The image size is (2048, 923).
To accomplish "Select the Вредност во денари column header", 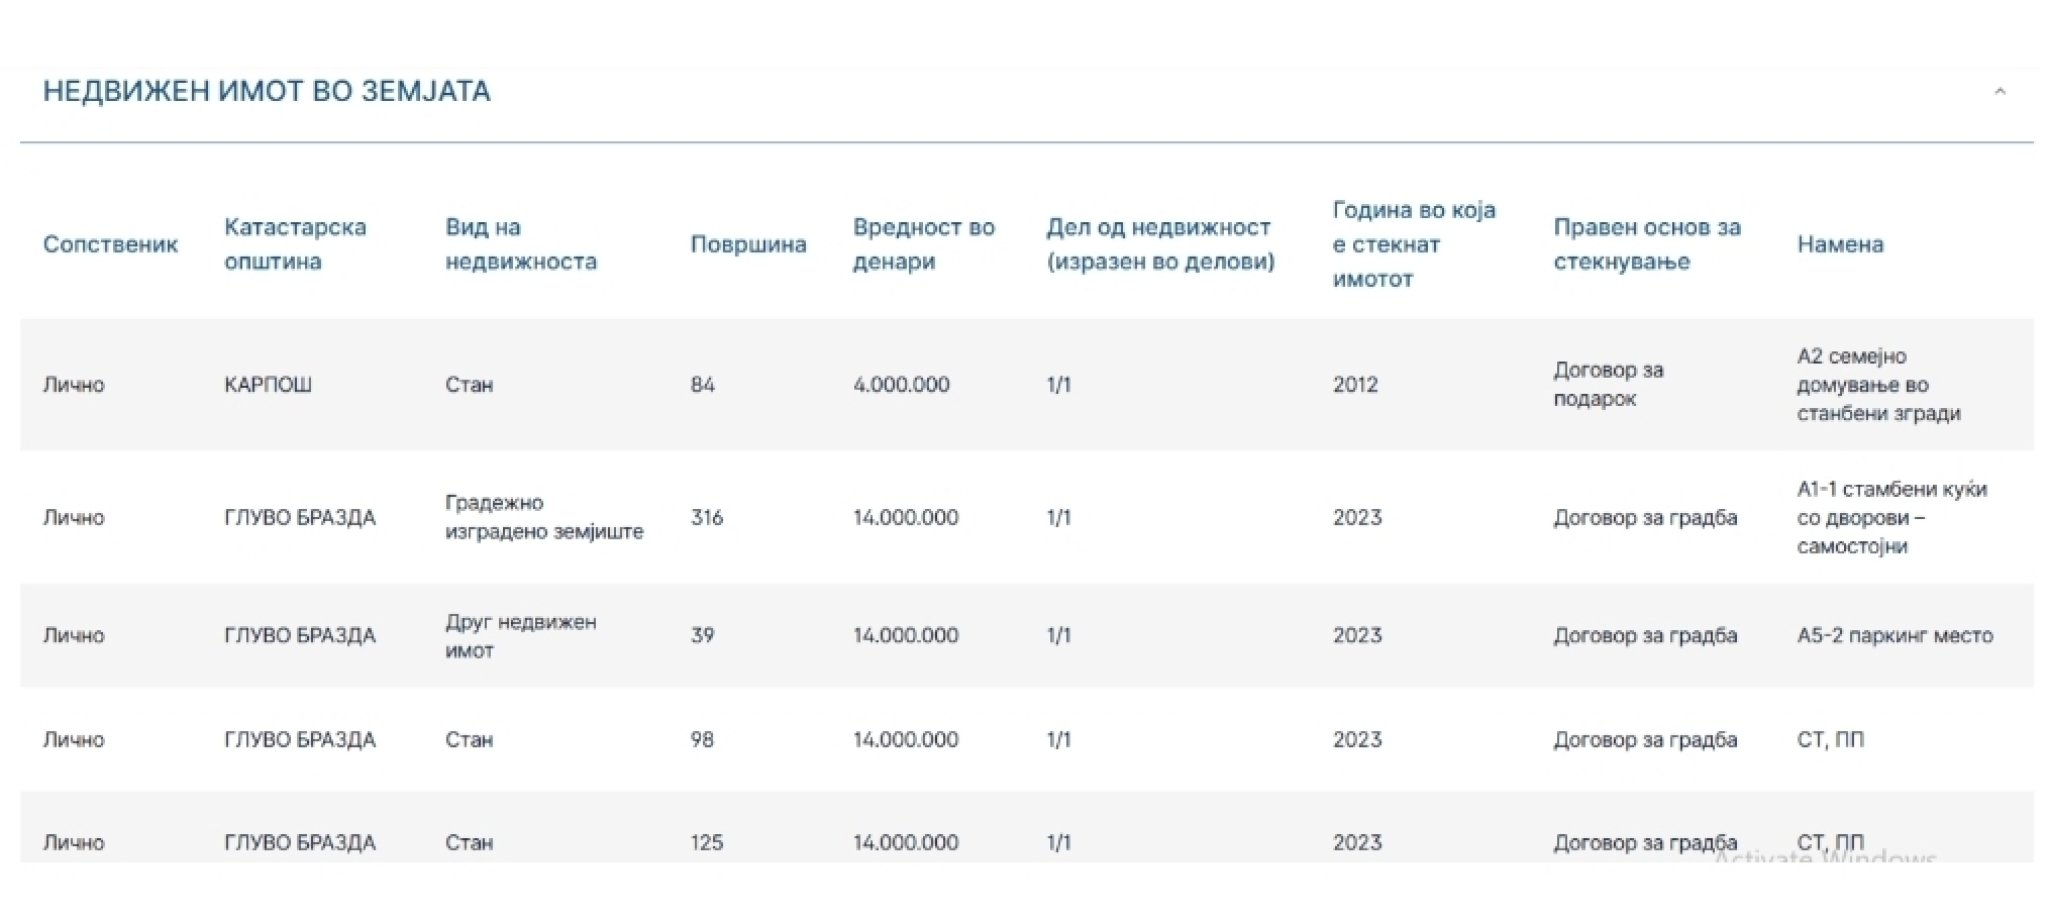I will tap(923, 245).
